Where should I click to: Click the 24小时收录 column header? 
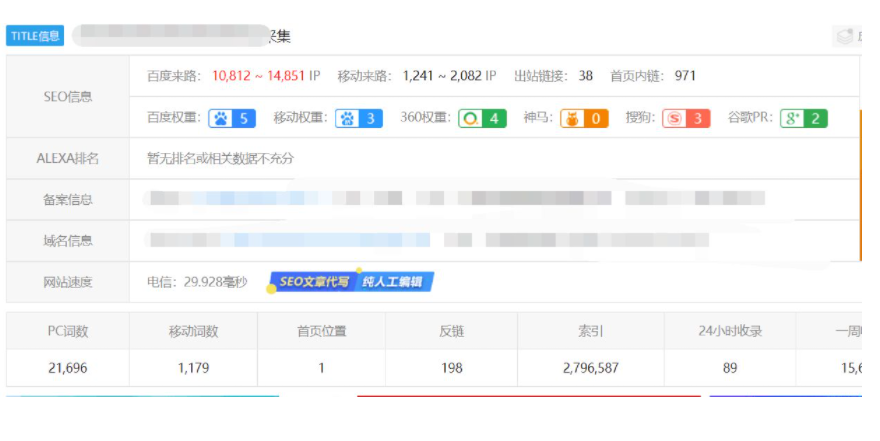[730, 332]
